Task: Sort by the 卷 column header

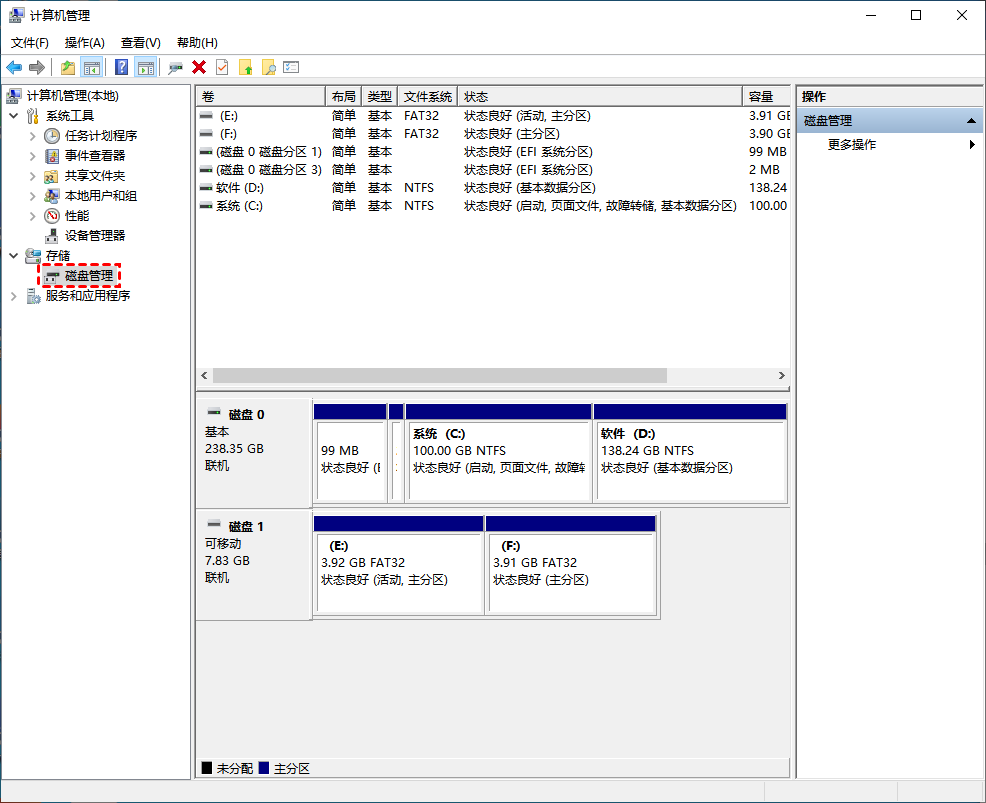Action: (x=260, y=96)
